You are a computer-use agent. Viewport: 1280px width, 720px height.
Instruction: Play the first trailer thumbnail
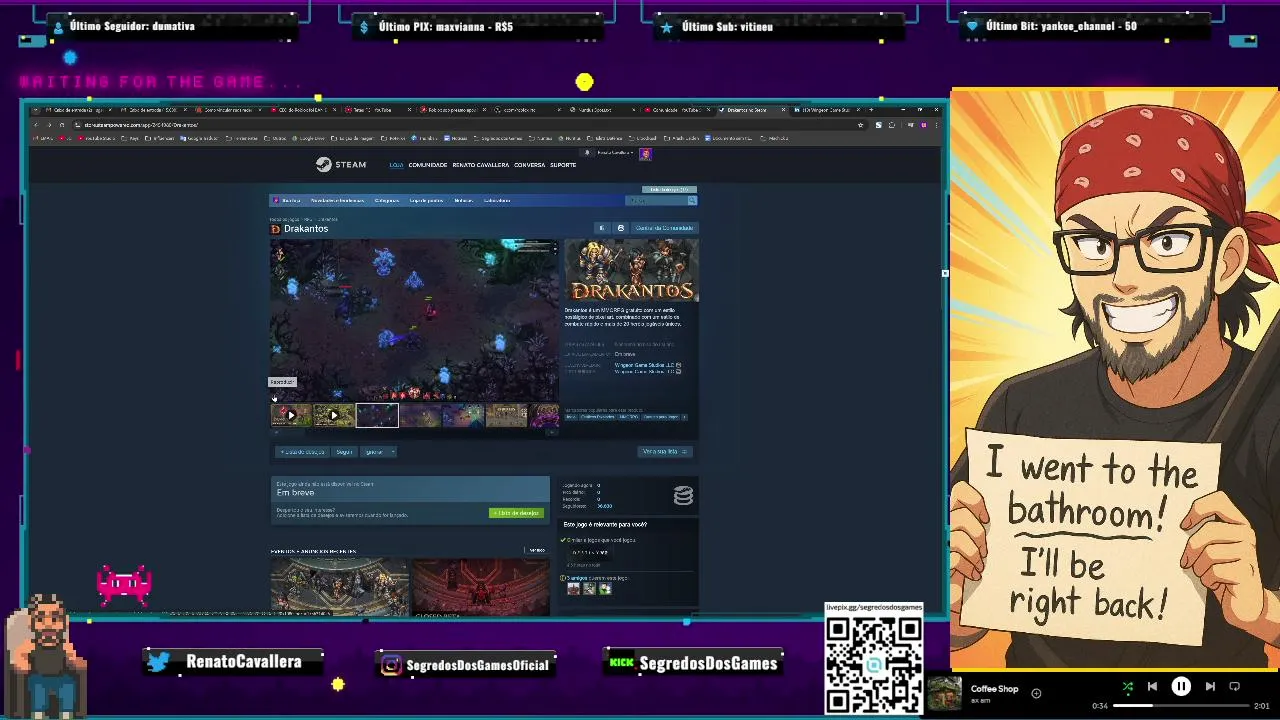[291, 415]
